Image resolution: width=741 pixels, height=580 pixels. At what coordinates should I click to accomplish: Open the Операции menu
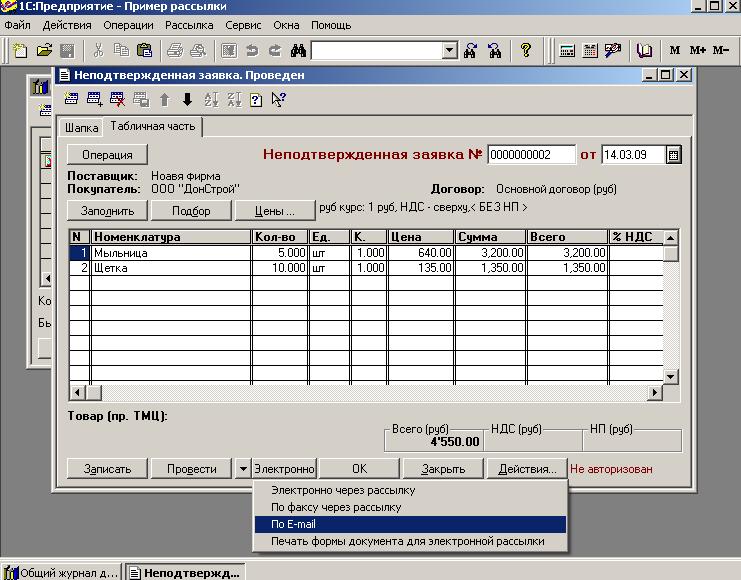pos(129,25)
